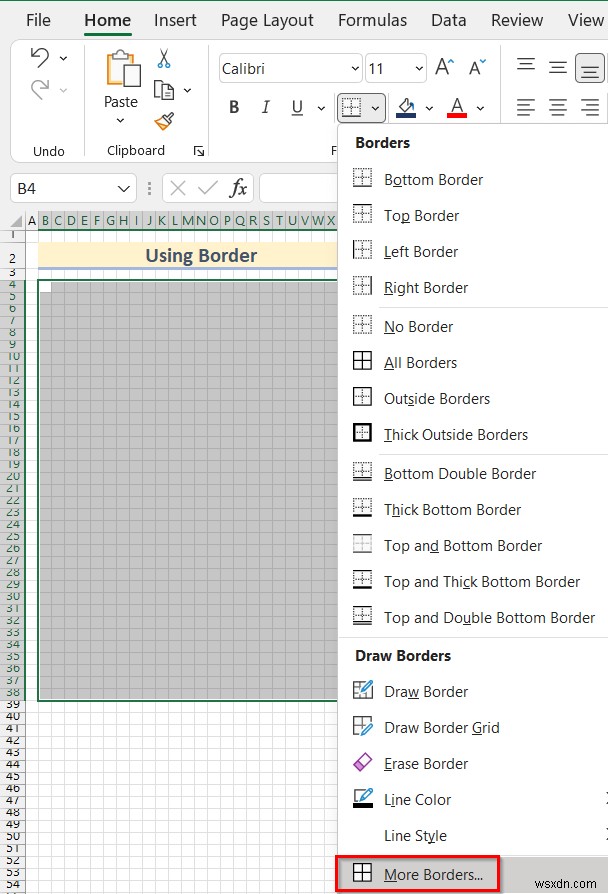
Task: Collapse the Borders dropdown arrow
Action: (375, 108)
